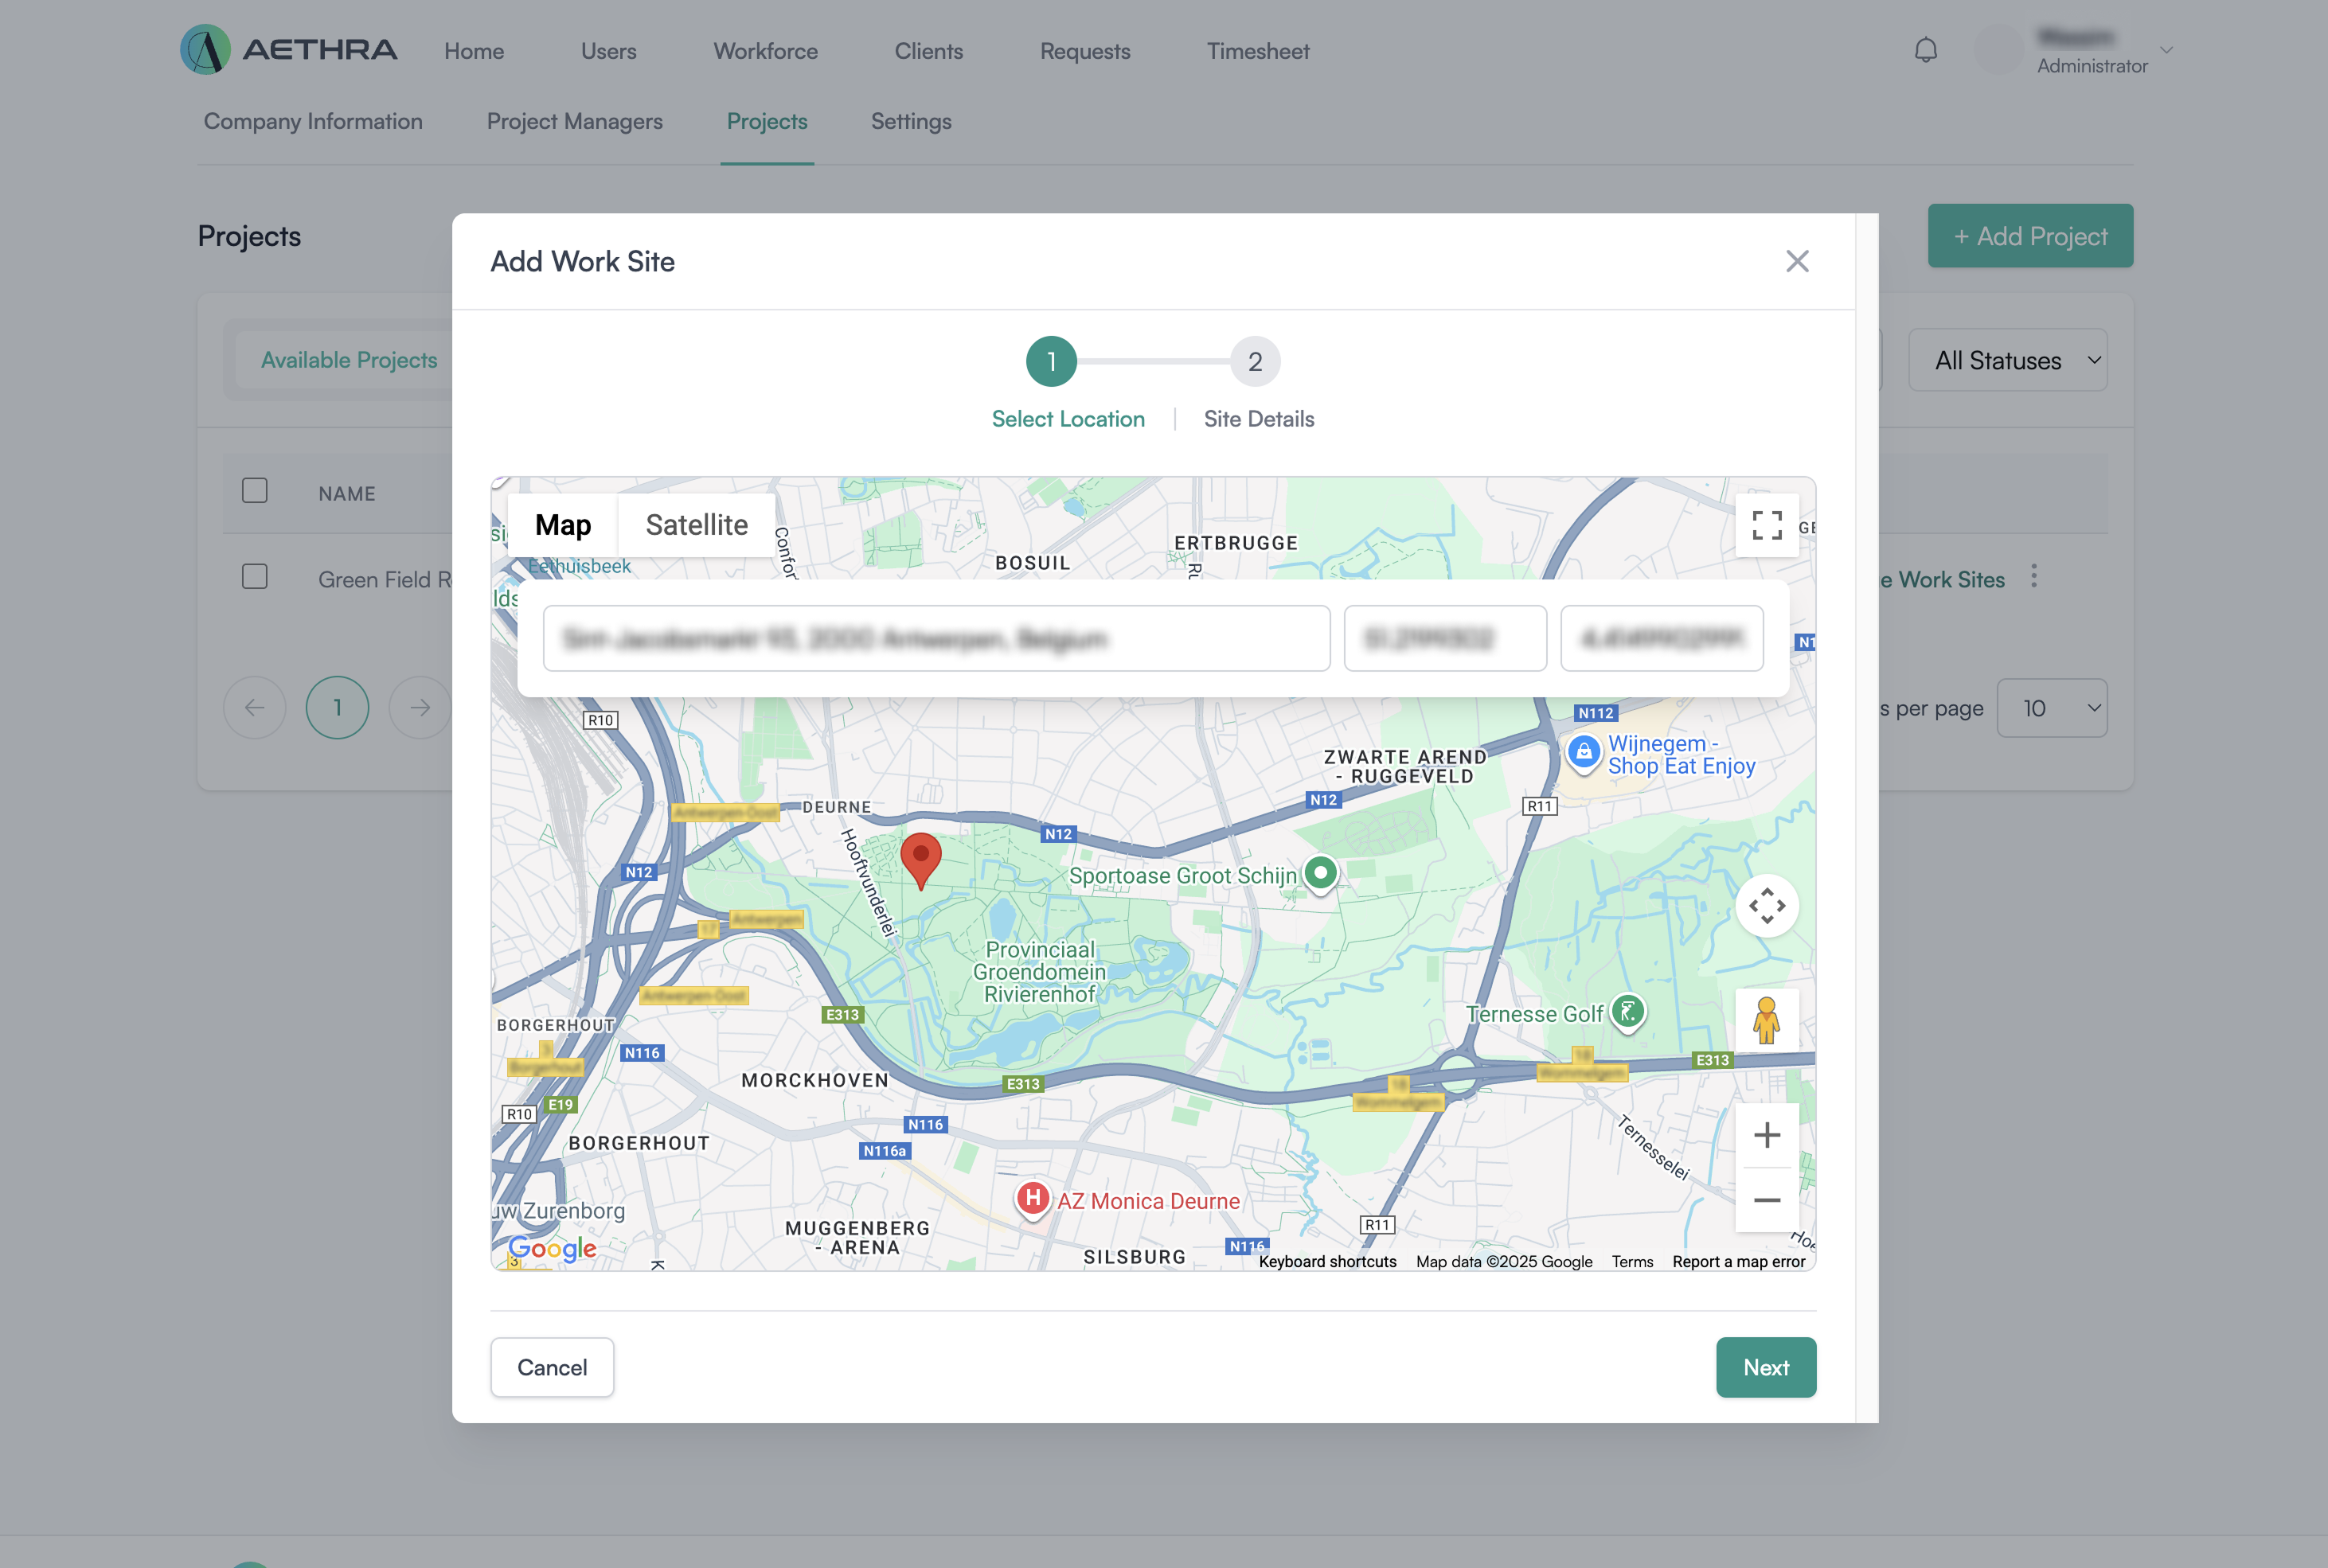Tick the select-all checkbox in header
Viewport: 2328px width, 1568px height.
255,491
